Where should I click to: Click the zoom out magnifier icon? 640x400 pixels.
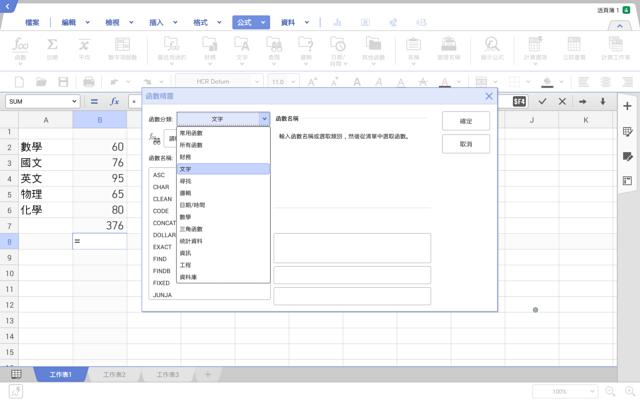(x=610, y=391)
